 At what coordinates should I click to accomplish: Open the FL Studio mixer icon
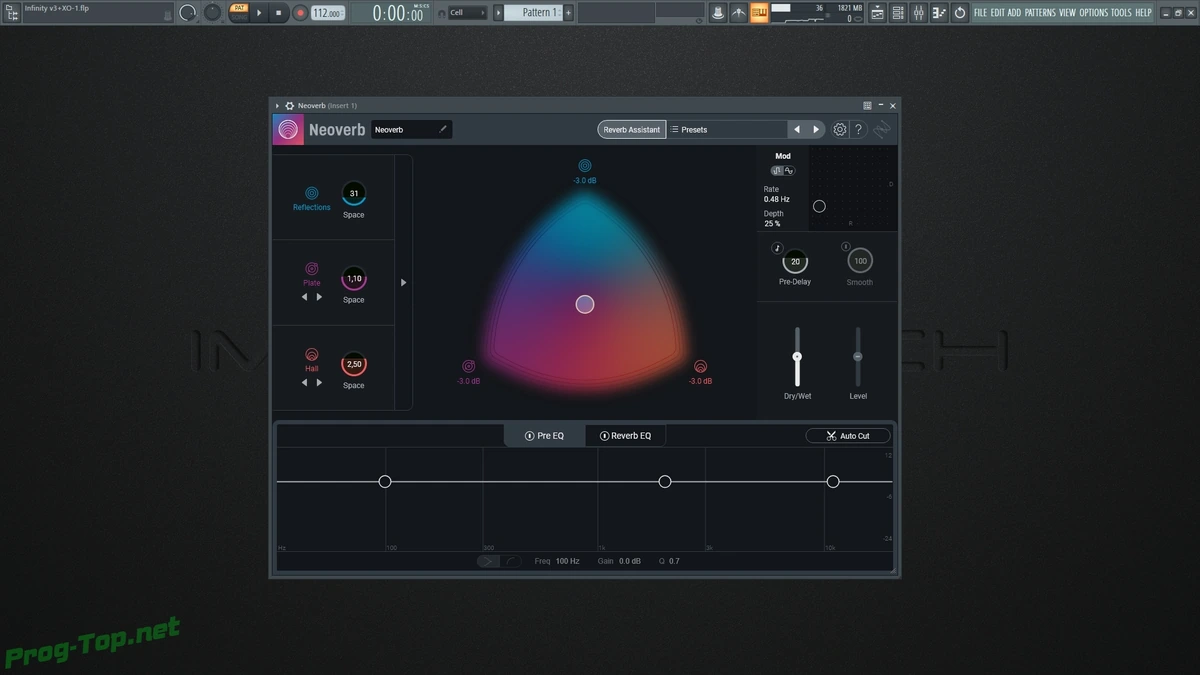click(919, 13)
